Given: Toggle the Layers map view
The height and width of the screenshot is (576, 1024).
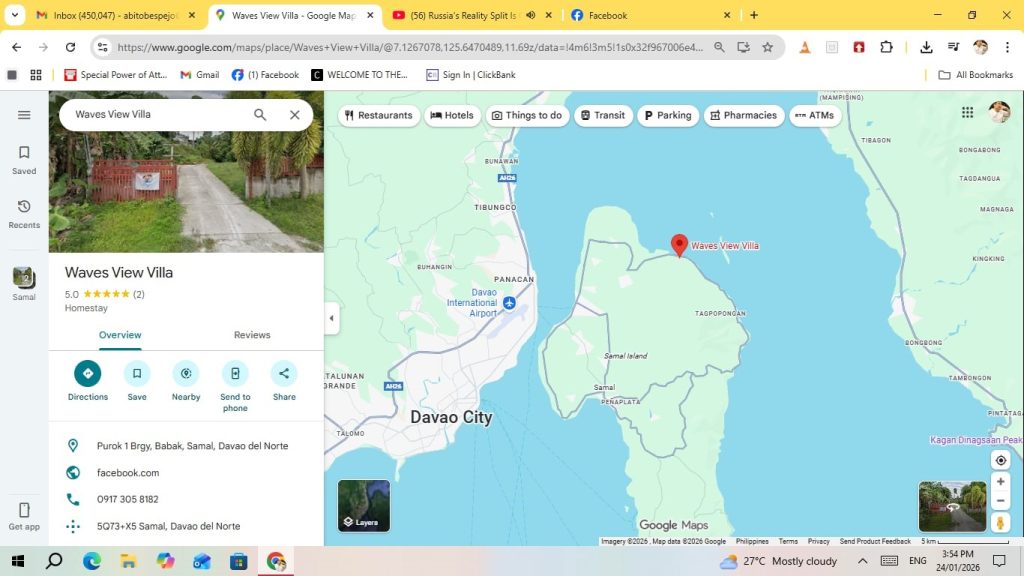Looking at the screenshot, I should click(364, 506).
